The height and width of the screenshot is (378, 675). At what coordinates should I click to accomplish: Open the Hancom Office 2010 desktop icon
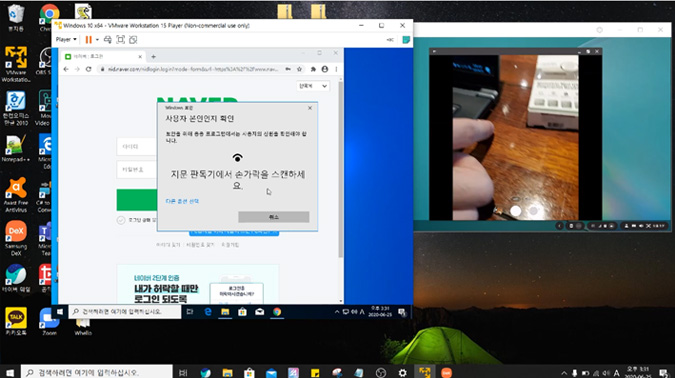(16, 108)
